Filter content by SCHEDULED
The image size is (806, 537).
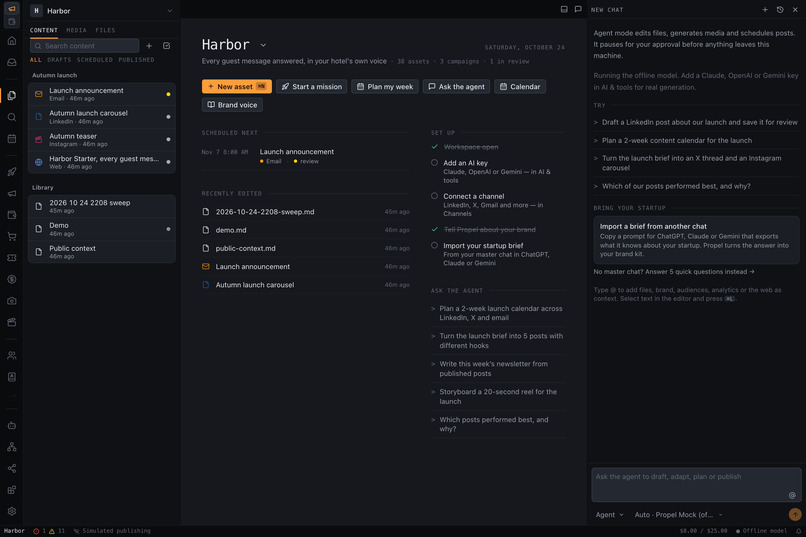click(x=95, y=60)
